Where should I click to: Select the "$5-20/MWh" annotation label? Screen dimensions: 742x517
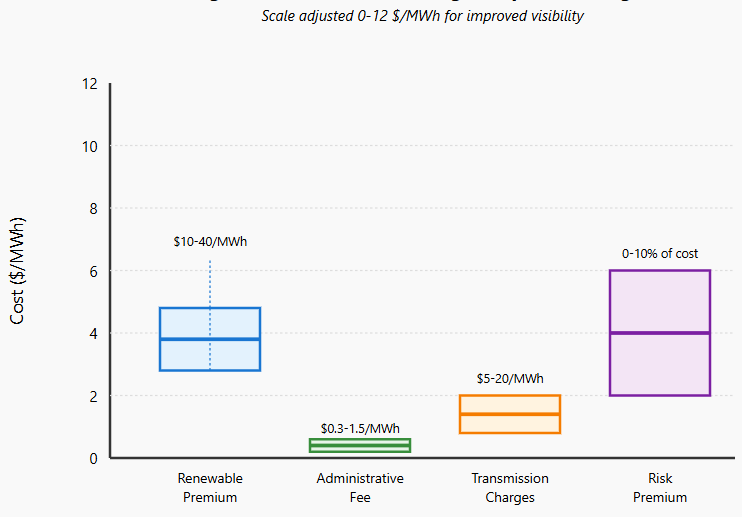(510, 379)
